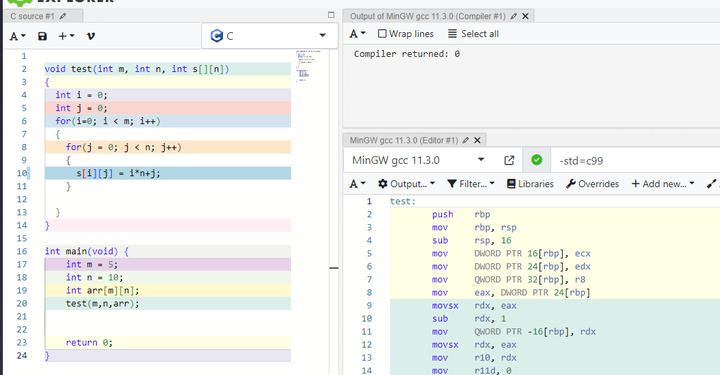Rename the compiler tab with pencil icon
The width and height of the screenshot is (720, 375).
[x=466, y=140]
